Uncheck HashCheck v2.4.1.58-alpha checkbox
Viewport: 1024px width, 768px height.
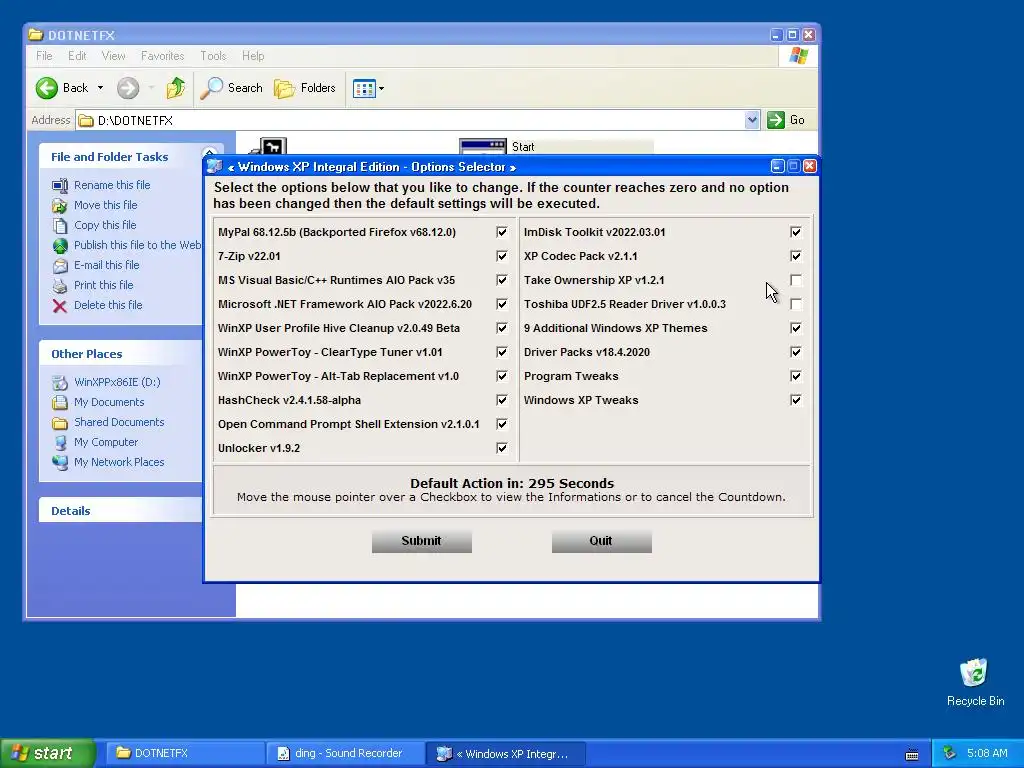pyautogui.click(x=502, y=400)
